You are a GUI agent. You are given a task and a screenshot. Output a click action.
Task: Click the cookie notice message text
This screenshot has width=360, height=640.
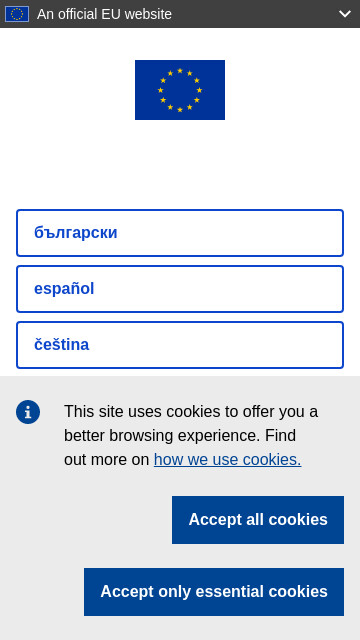(191, 436)
